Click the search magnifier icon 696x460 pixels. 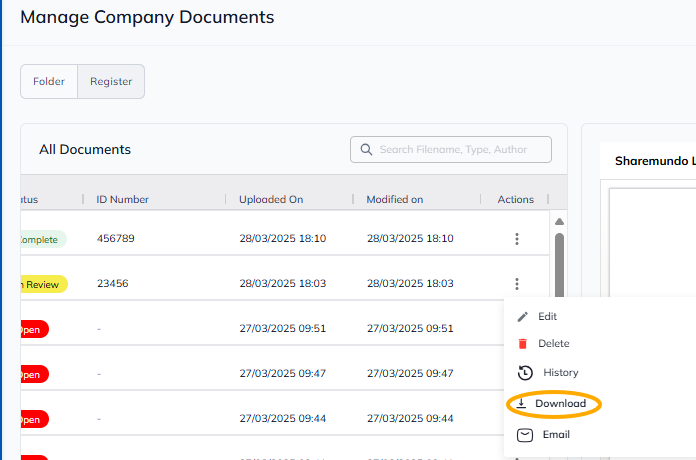[365, 150]
